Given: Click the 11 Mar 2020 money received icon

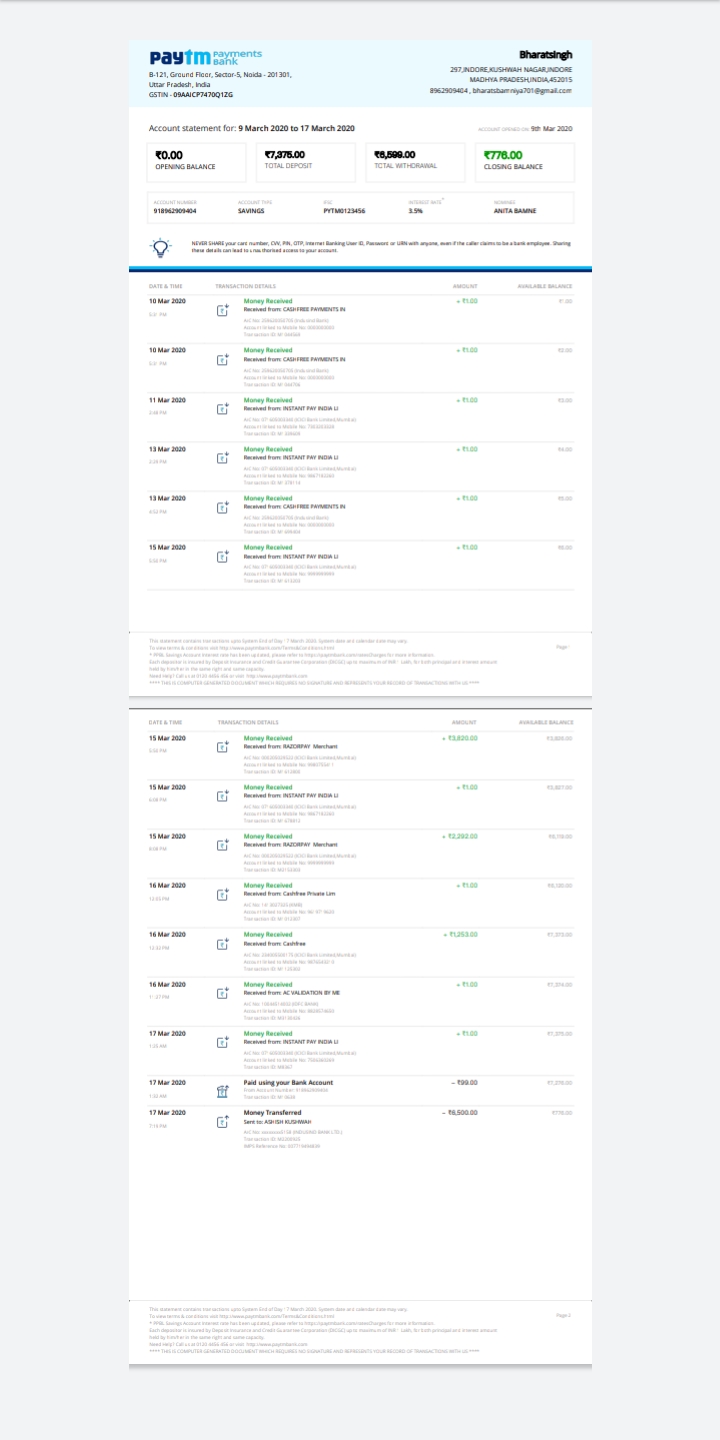Looking at the screenshot, I should (223, 410).
